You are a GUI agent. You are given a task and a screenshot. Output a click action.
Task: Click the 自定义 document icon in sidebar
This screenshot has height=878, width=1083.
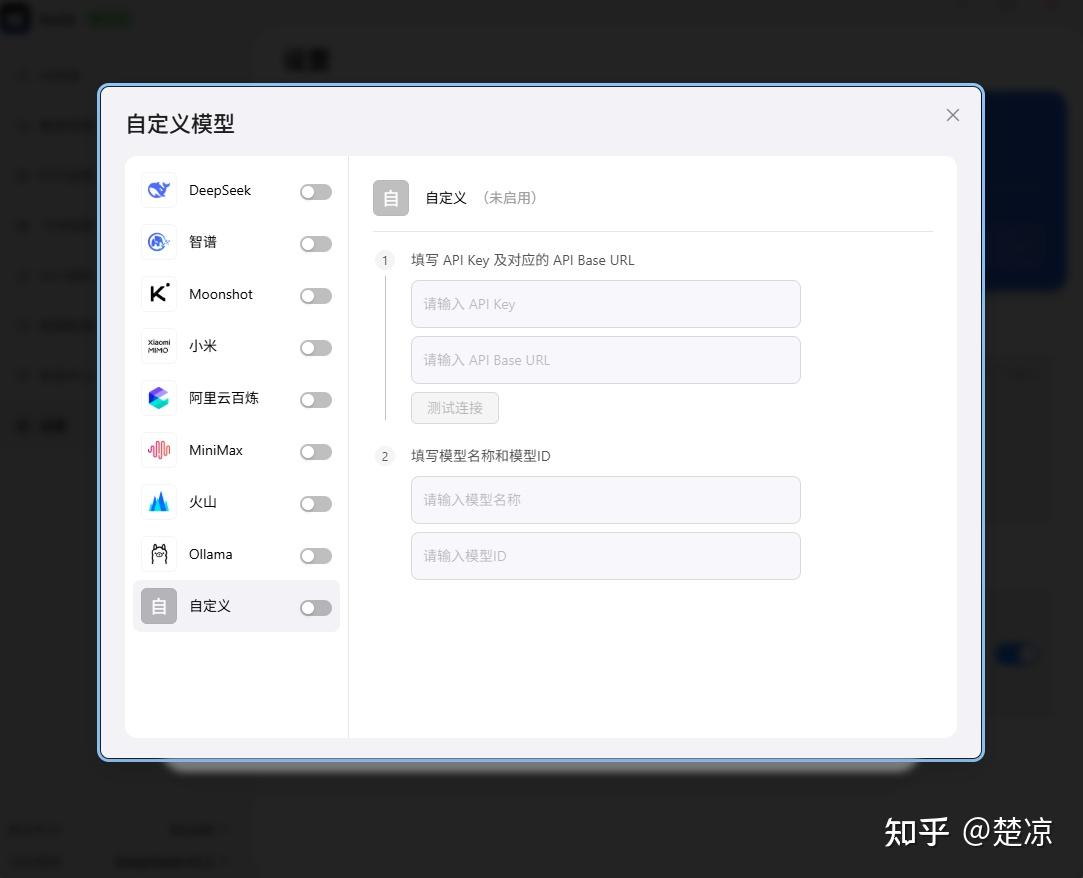[159, 606]
